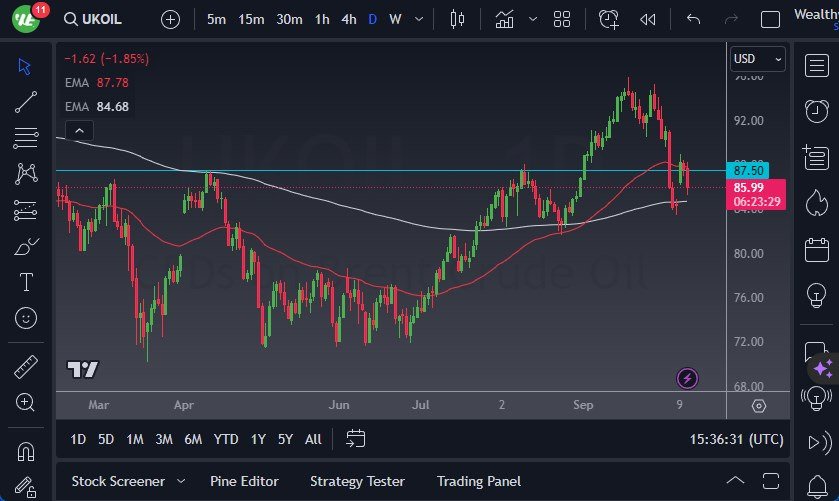Screen dimensions: 839x501
Task: Toggle magnet mode on
Action: tap(27, 451)
